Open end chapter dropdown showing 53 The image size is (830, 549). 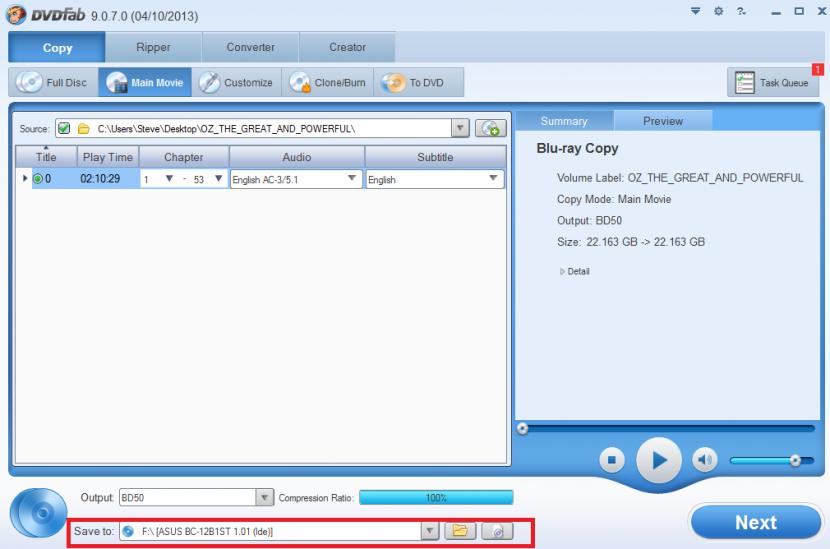pos(218,179)
